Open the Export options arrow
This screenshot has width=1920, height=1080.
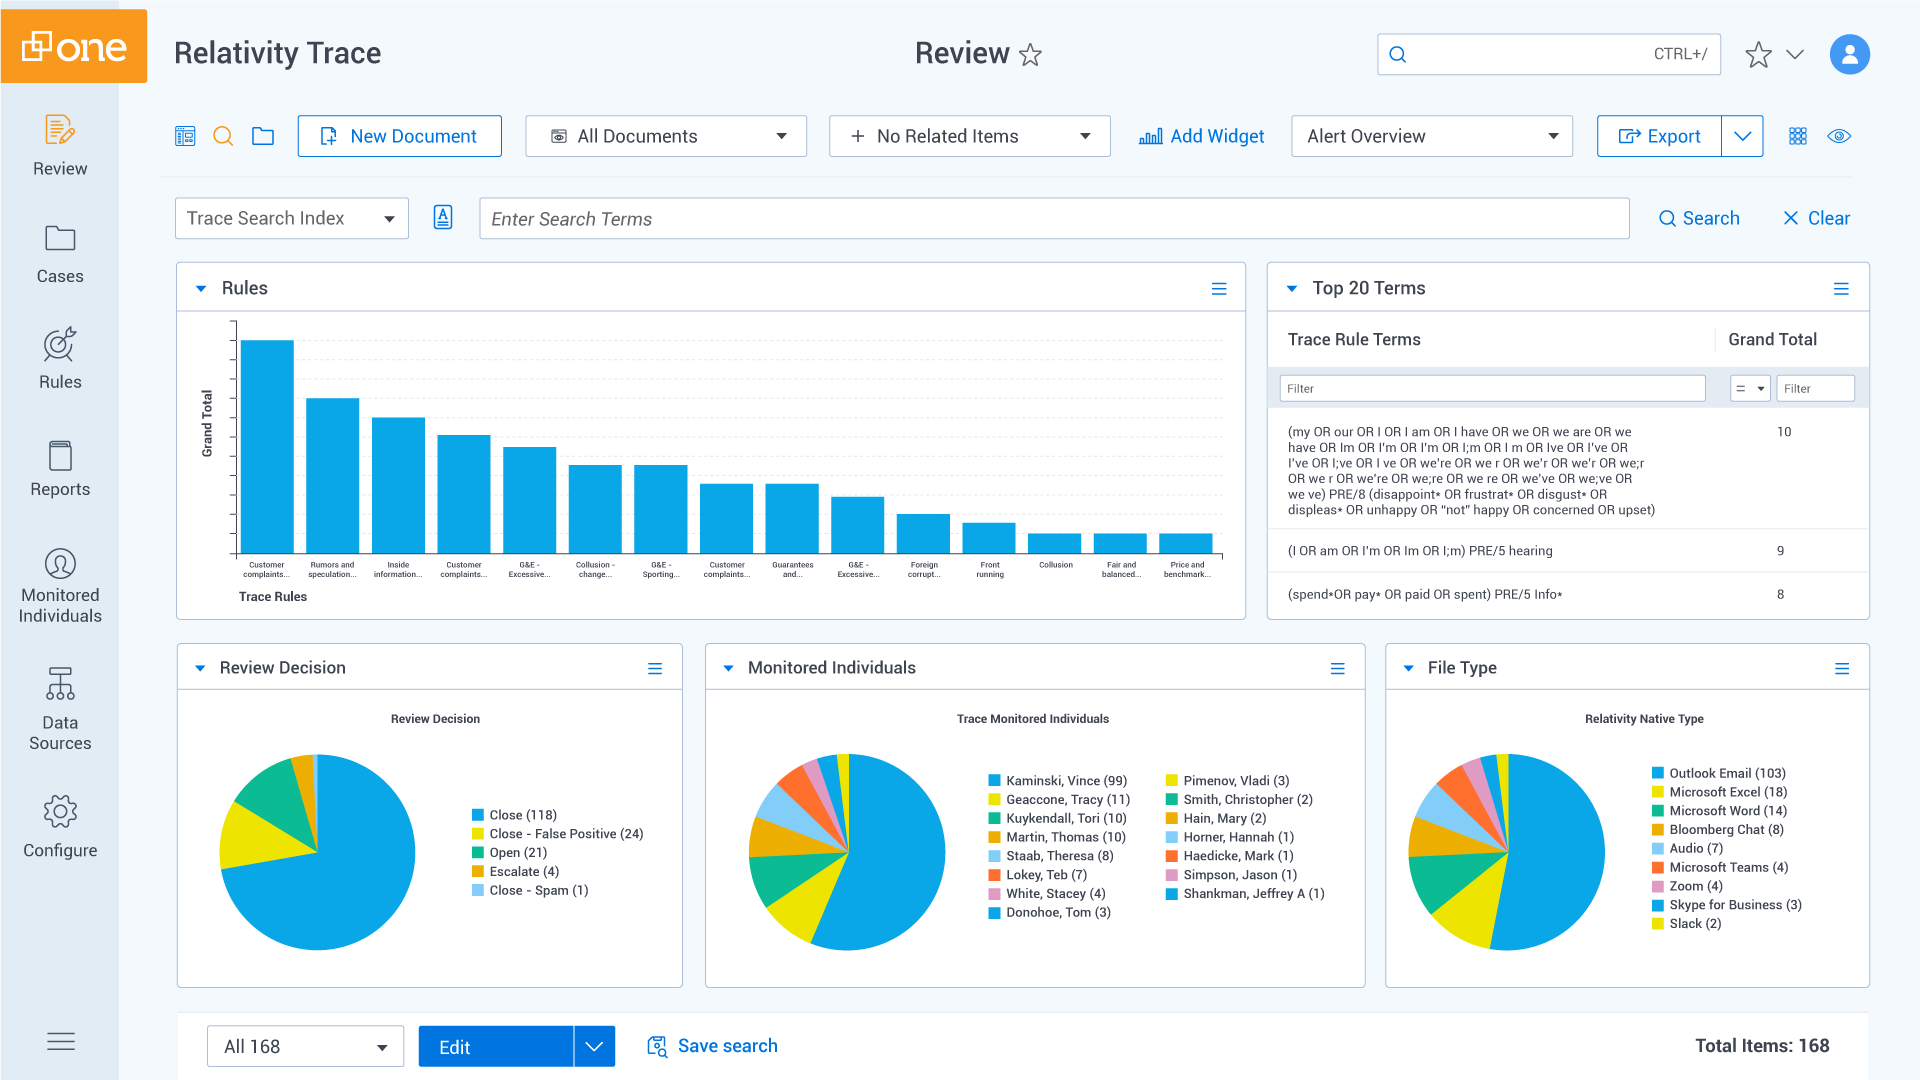[x=1742, y=136]
